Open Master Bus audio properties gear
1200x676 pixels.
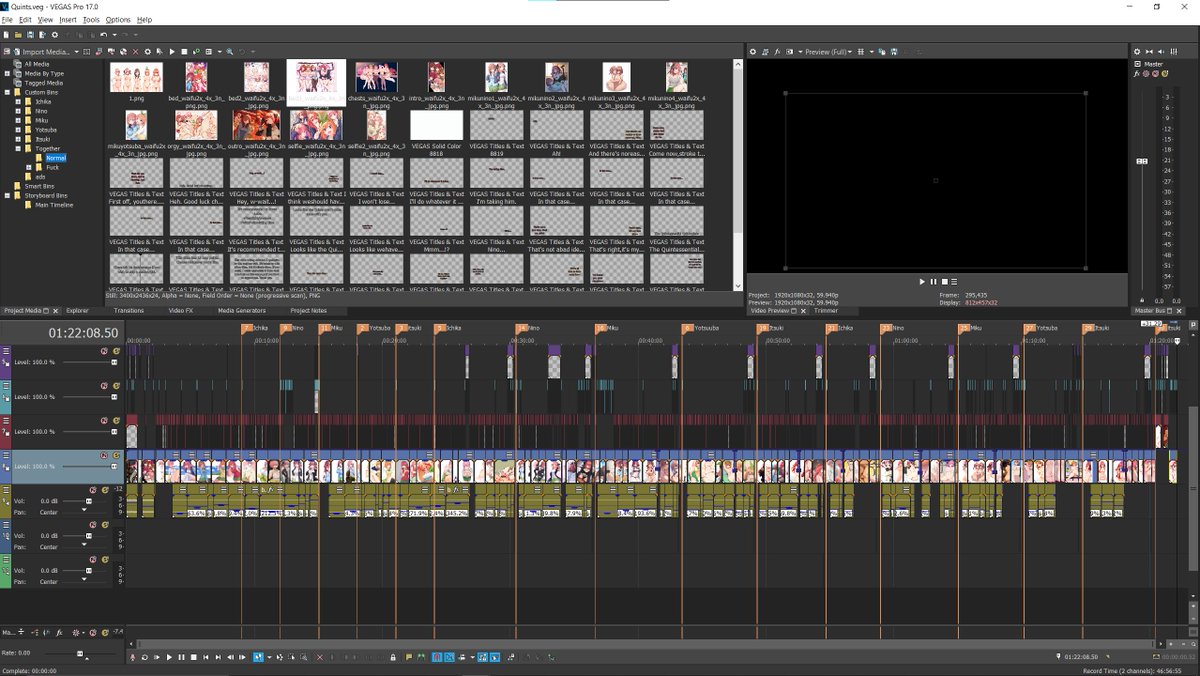[x=1137, y=52]
